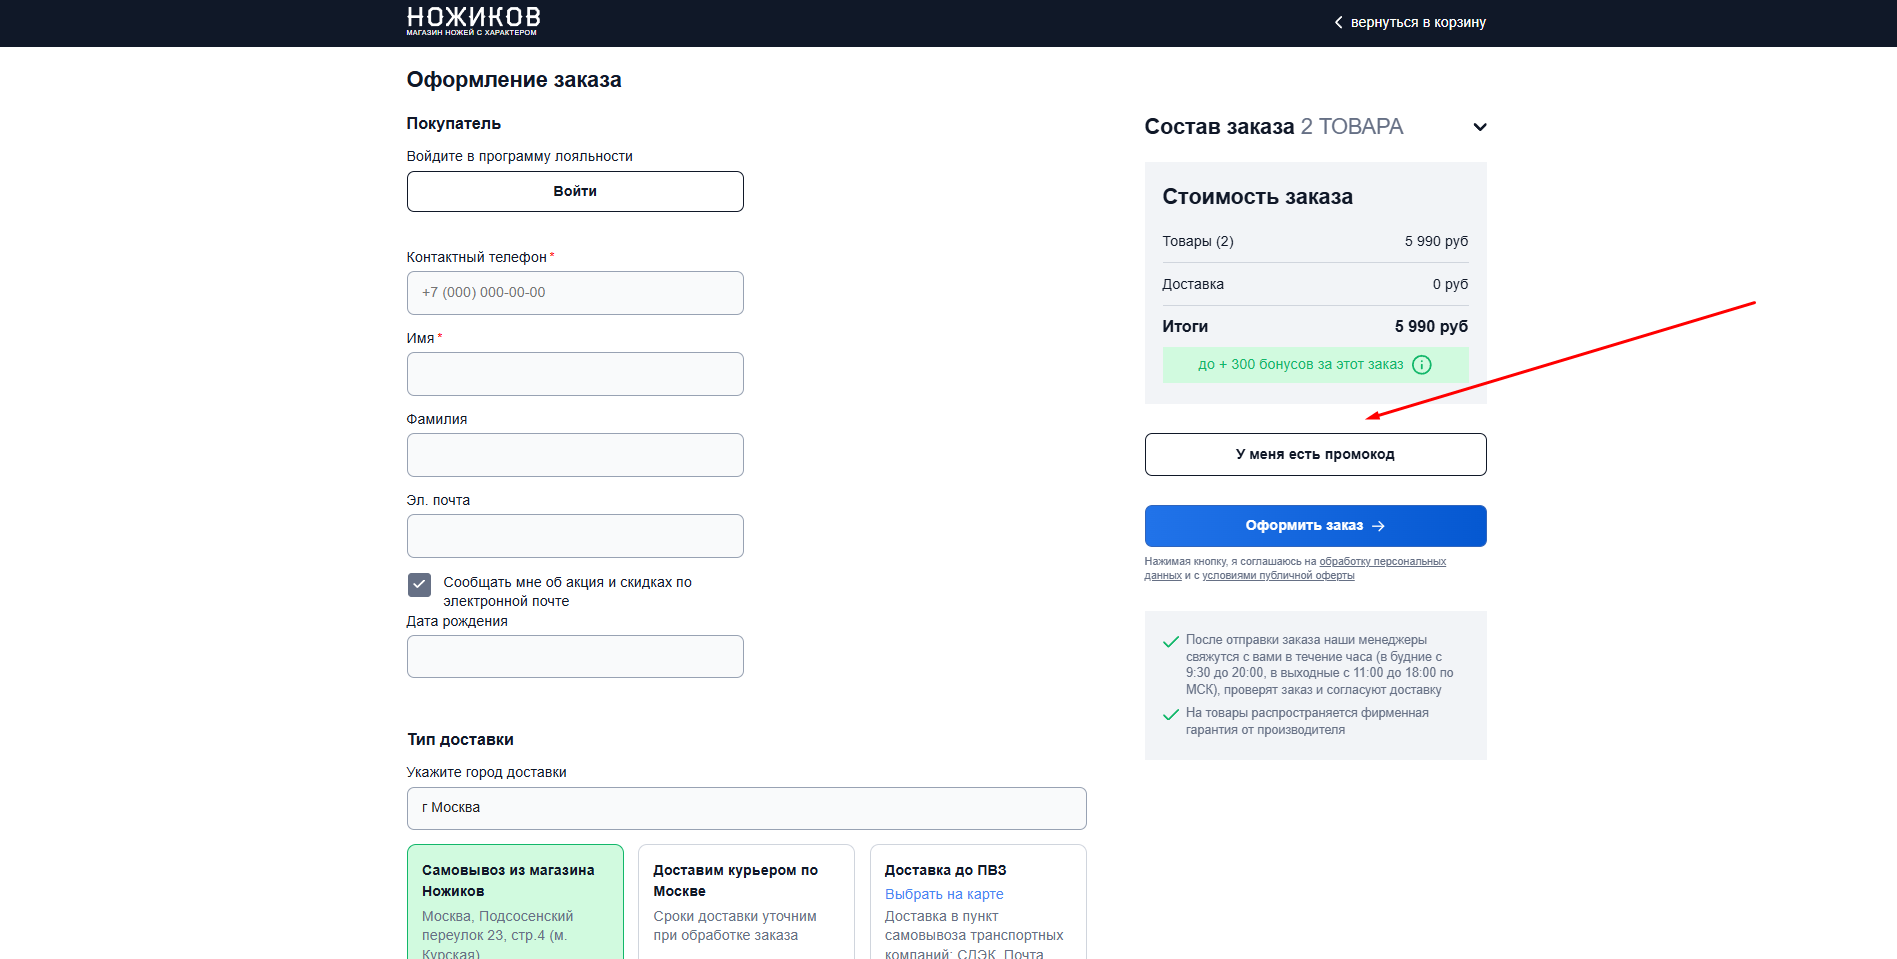Open условиями публичной оферты link
This screenshot has height=959, width=1897.
coord(1277,576)
